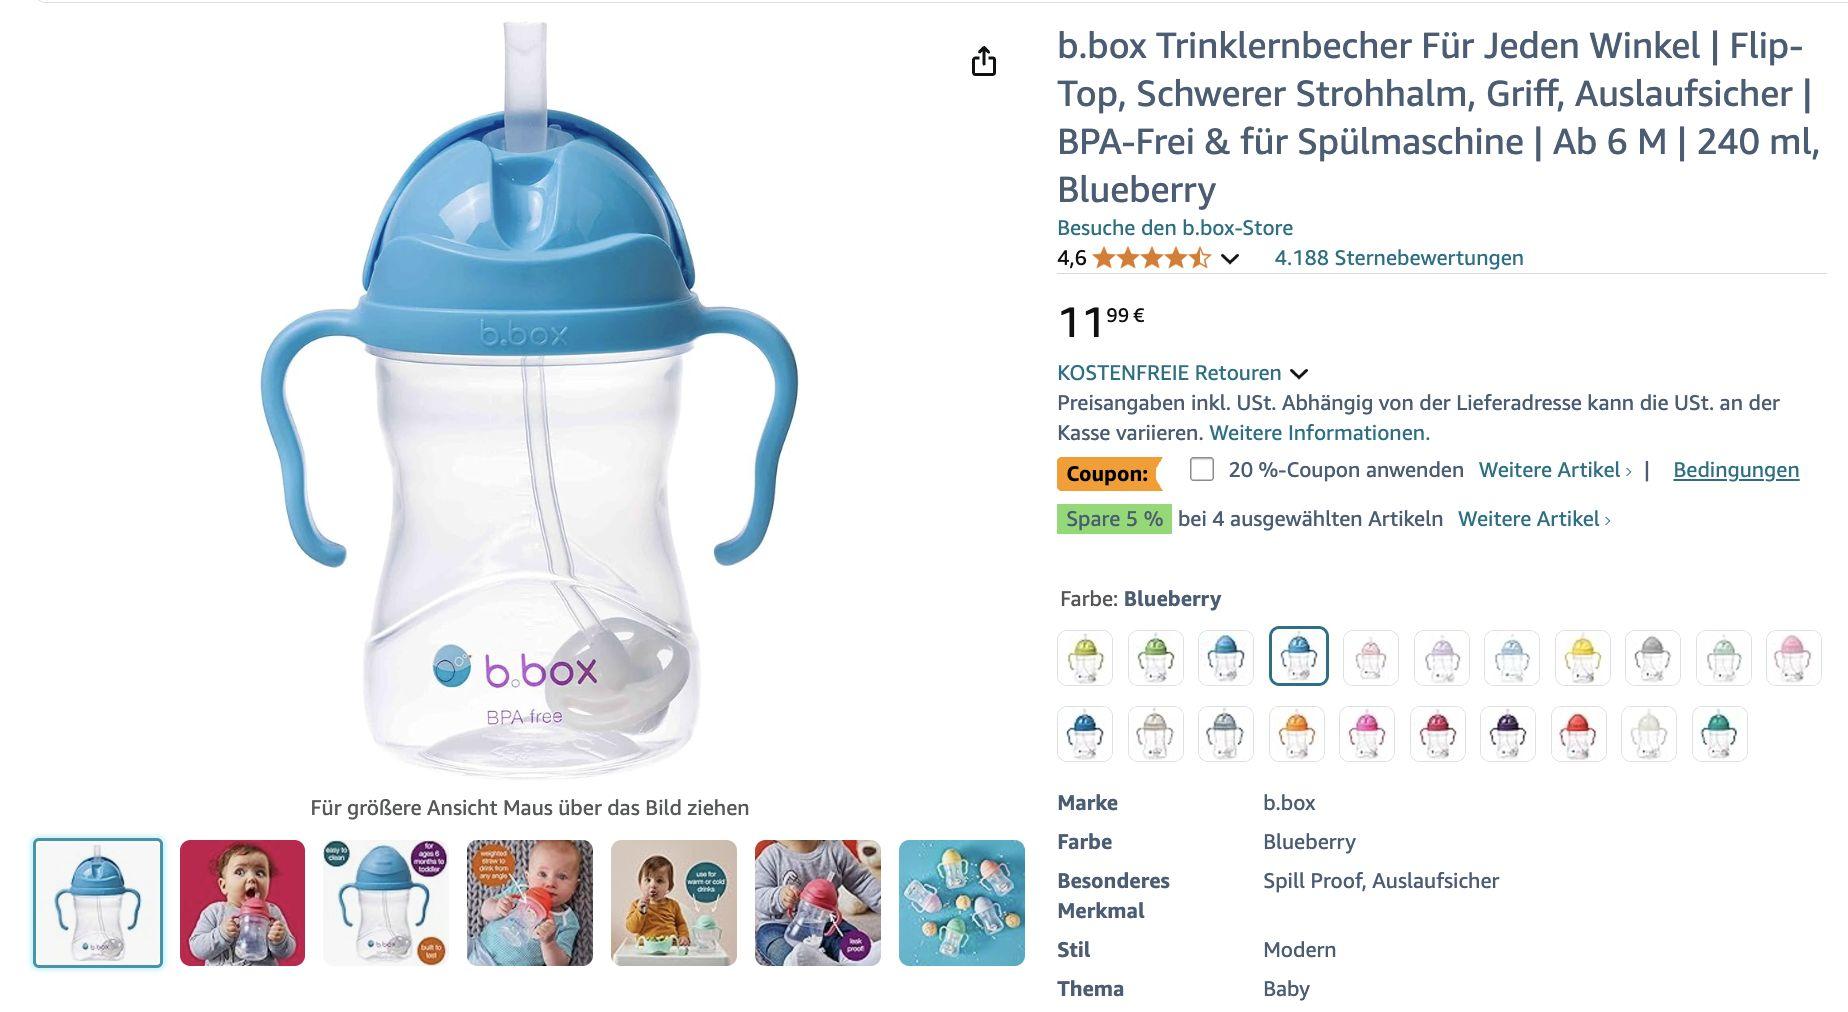Visit the b.box-Store link
Viewport: 1848px width, 1012px height.
pos(1175,228)
